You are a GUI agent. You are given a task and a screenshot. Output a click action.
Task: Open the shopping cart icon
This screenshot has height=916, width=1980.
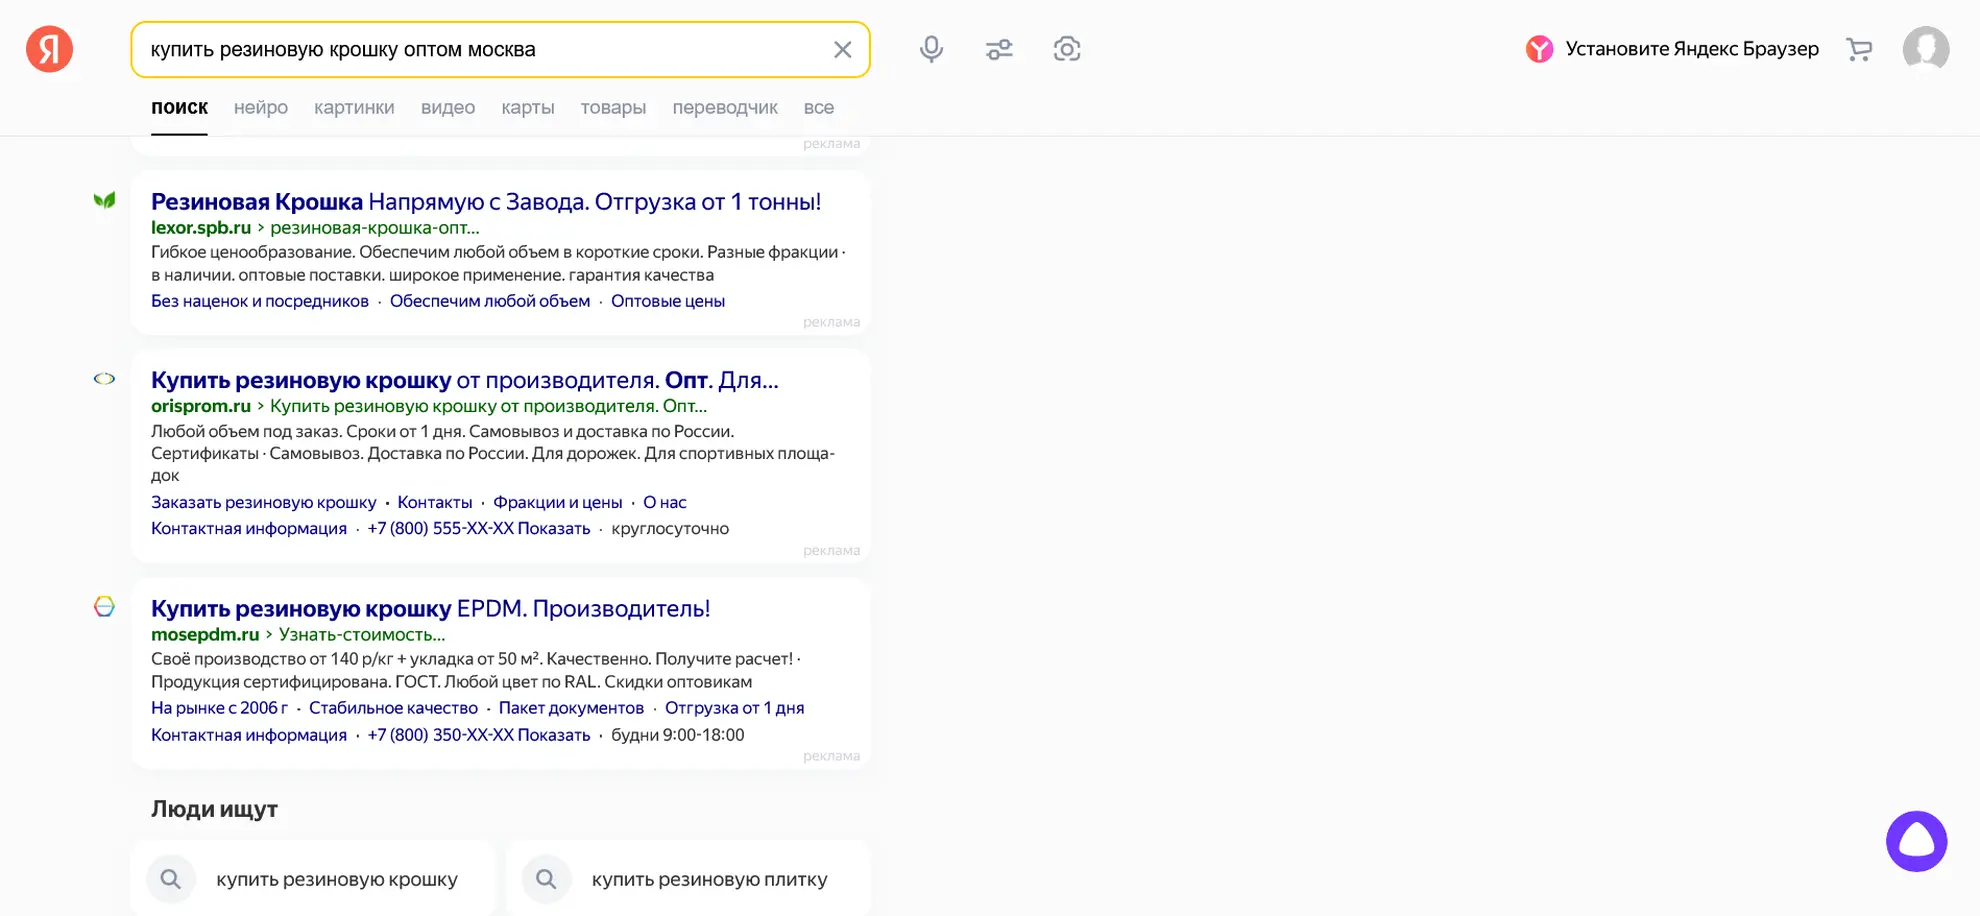(1859, 49)
